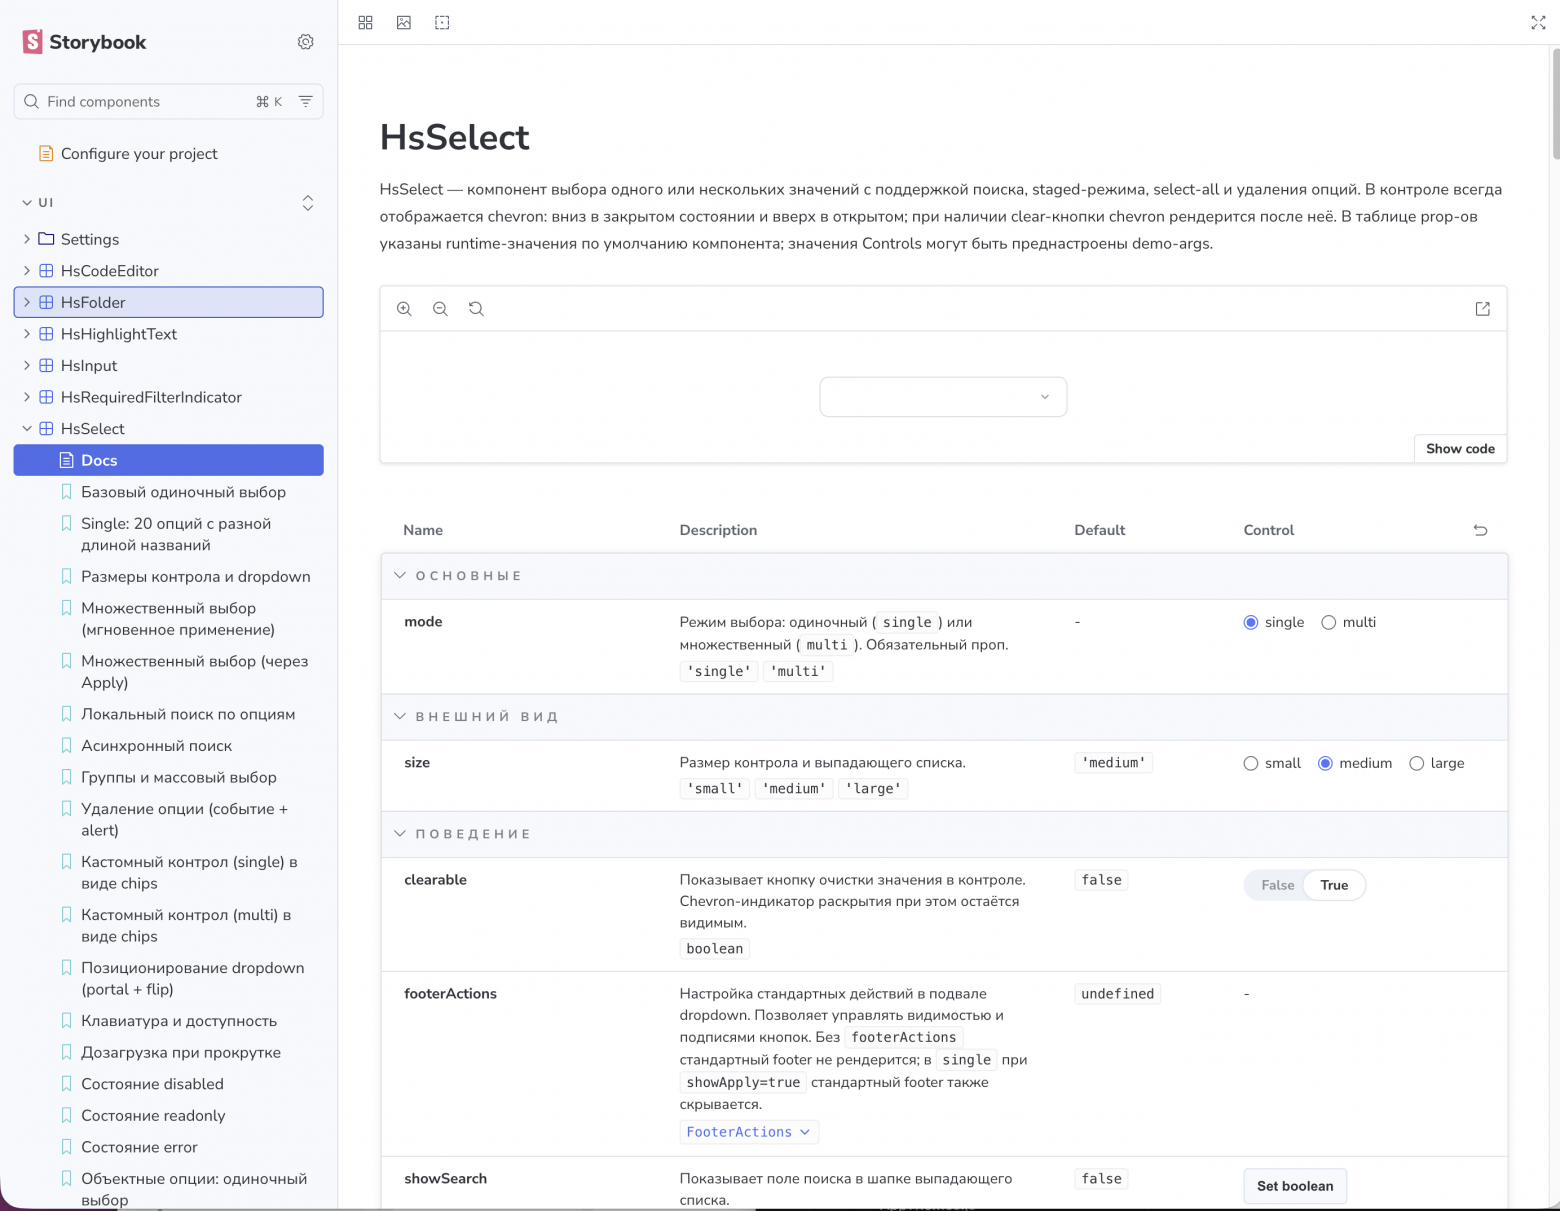Collapse the ОСНОВНЫЕ section
1560x1211 pixels.
coord(400,576)
